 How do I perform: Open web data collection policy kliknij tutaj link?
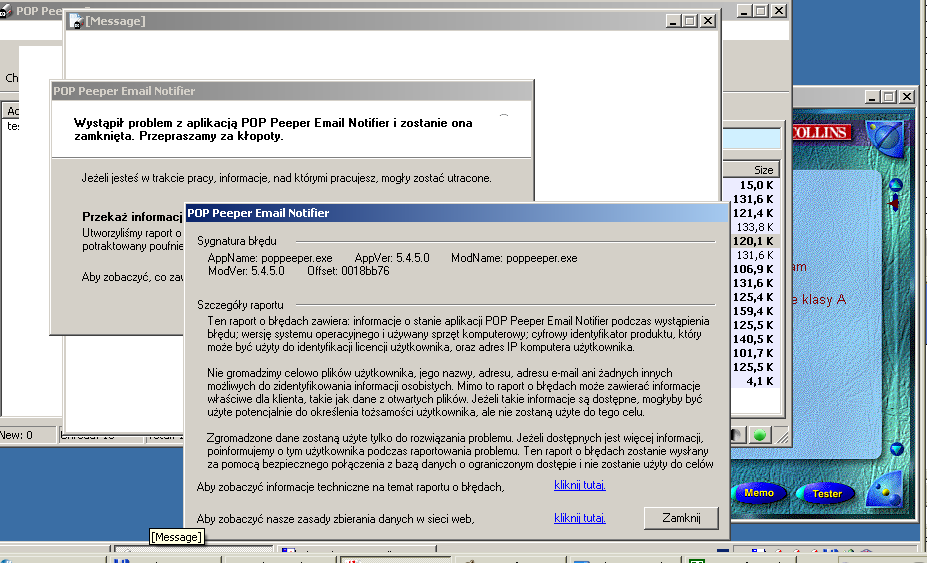pyautogui.click(x=579, y=518)
